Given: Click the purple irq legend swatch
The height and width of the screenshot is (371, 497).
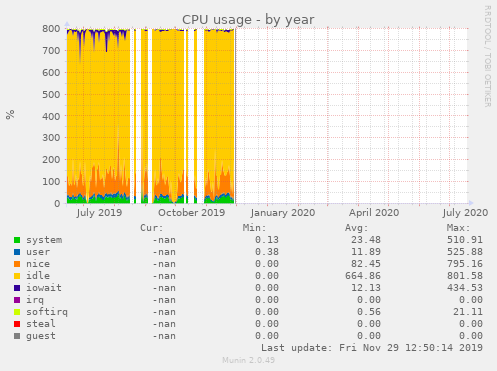Looking at the screenshot, I should coord(17,300).
